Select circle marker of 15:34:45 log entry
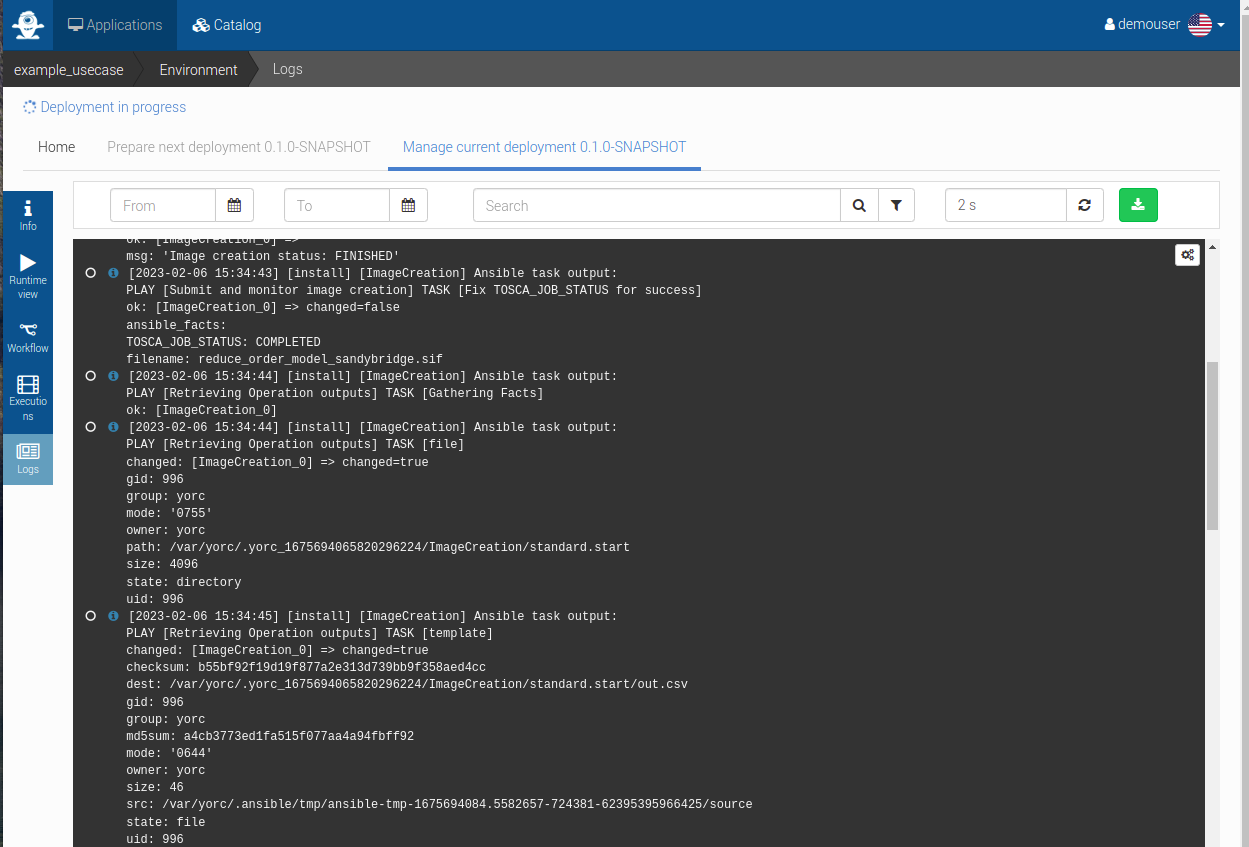1249x847 pixels. click(91, 616)
